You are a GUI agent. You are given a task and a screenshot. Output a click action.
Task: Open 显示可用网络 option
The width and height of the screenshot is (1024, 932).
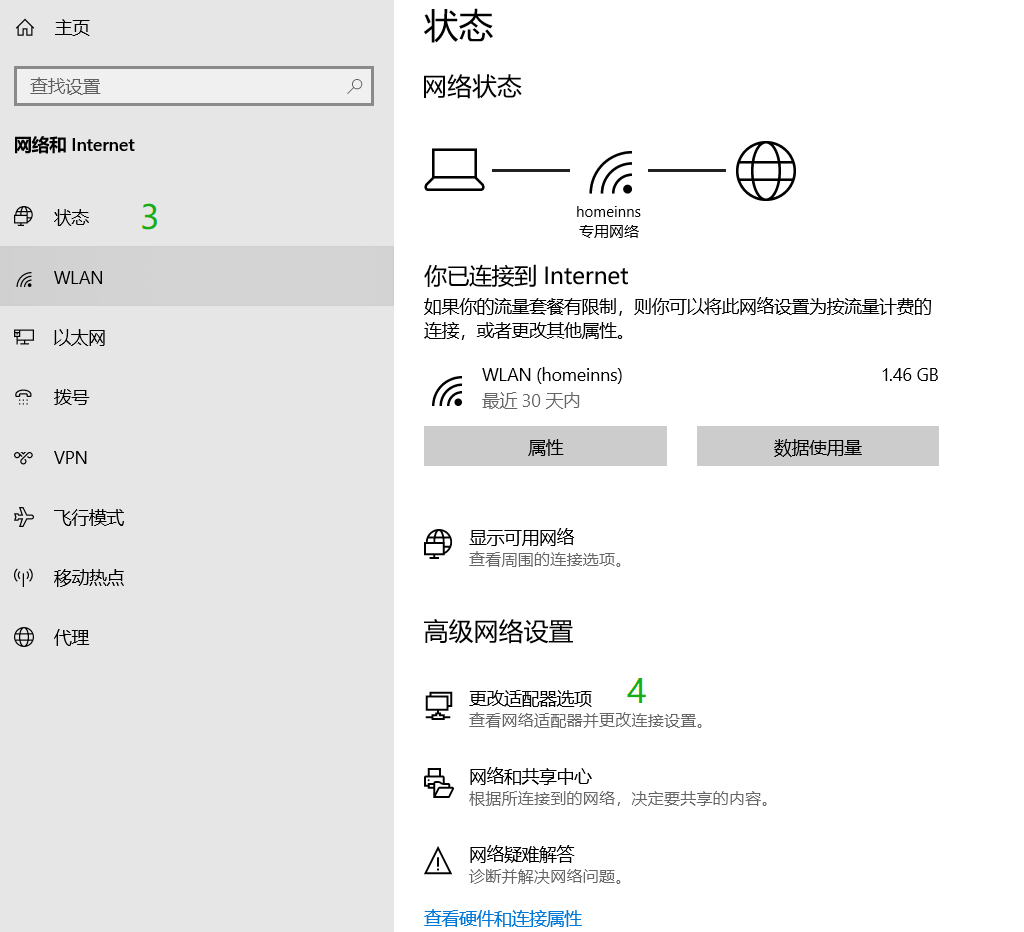[x=522, y=538]
